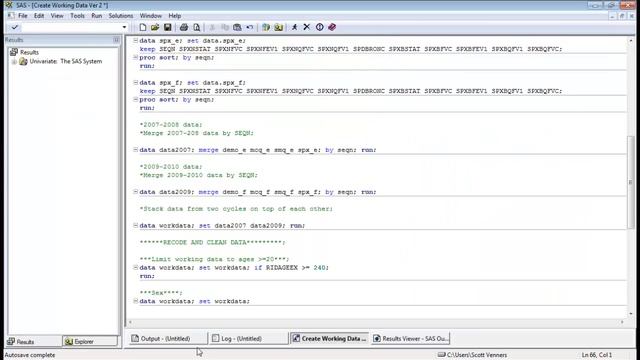This screenshot has height=360, width=640.
Task: Open the Help menu
Action: 175,16
